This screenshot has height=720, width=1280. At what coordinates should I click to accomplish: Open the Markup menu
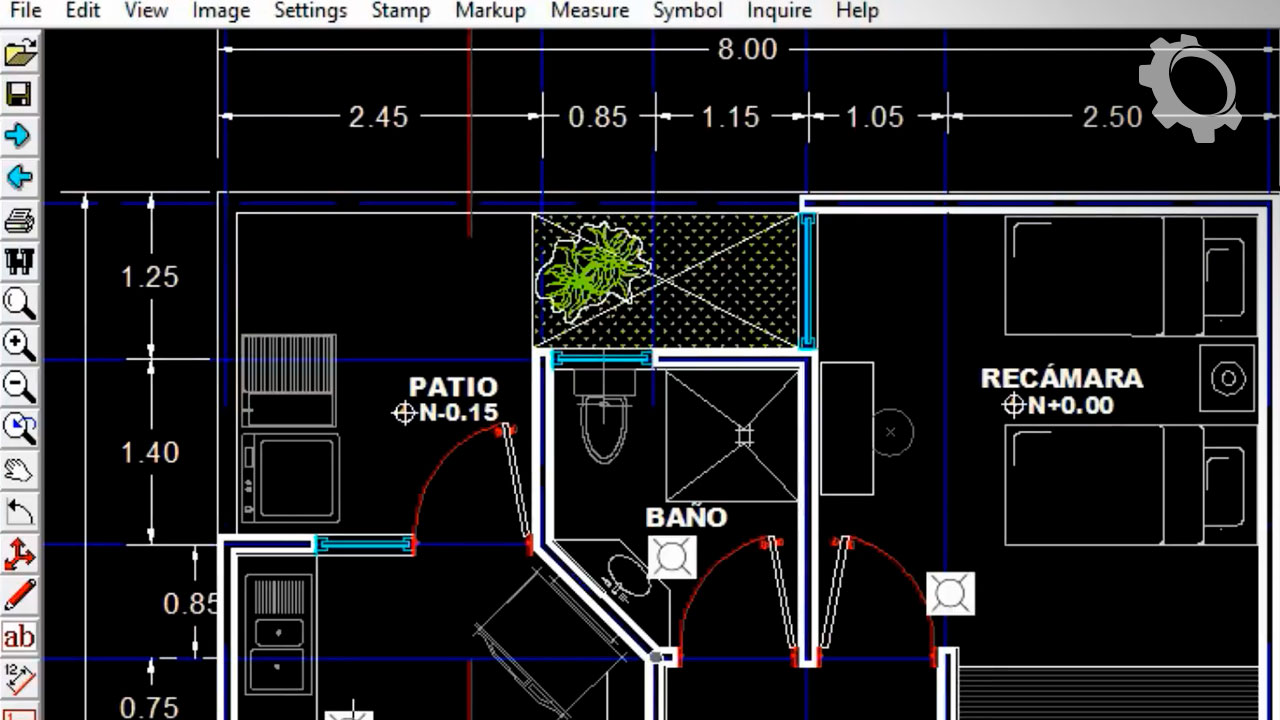pyautogui.click(x=490, y=11)
